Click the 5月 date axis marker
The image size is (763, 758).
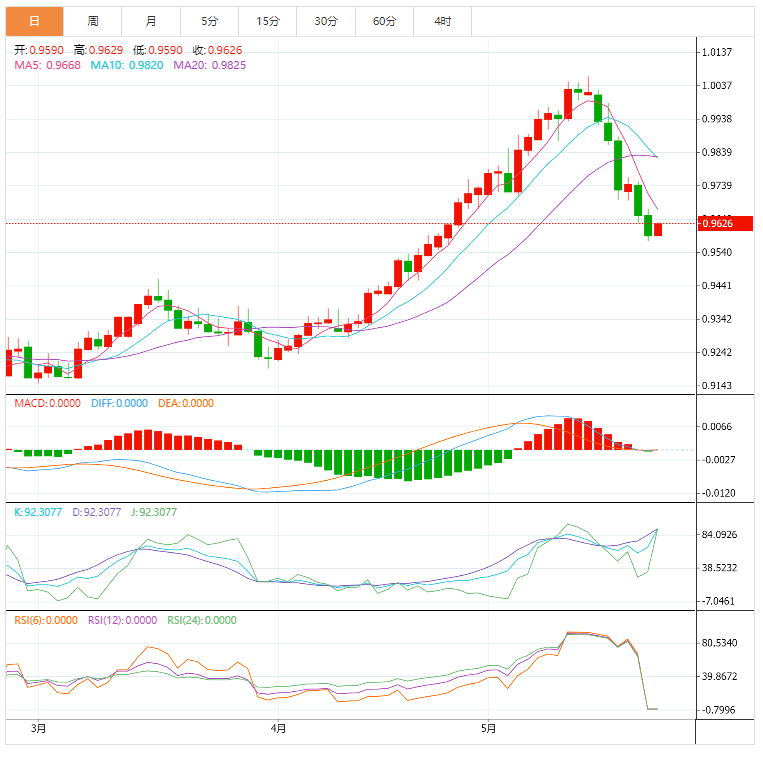[x=489, y=728]
